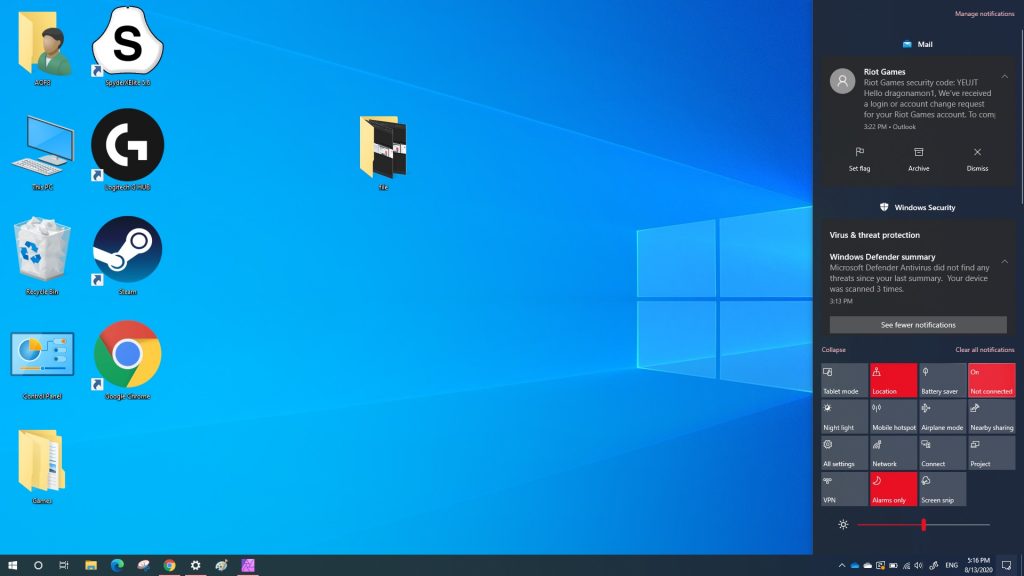
Task: Dismiss the Riot Games notification
Action: pos(977,159)
